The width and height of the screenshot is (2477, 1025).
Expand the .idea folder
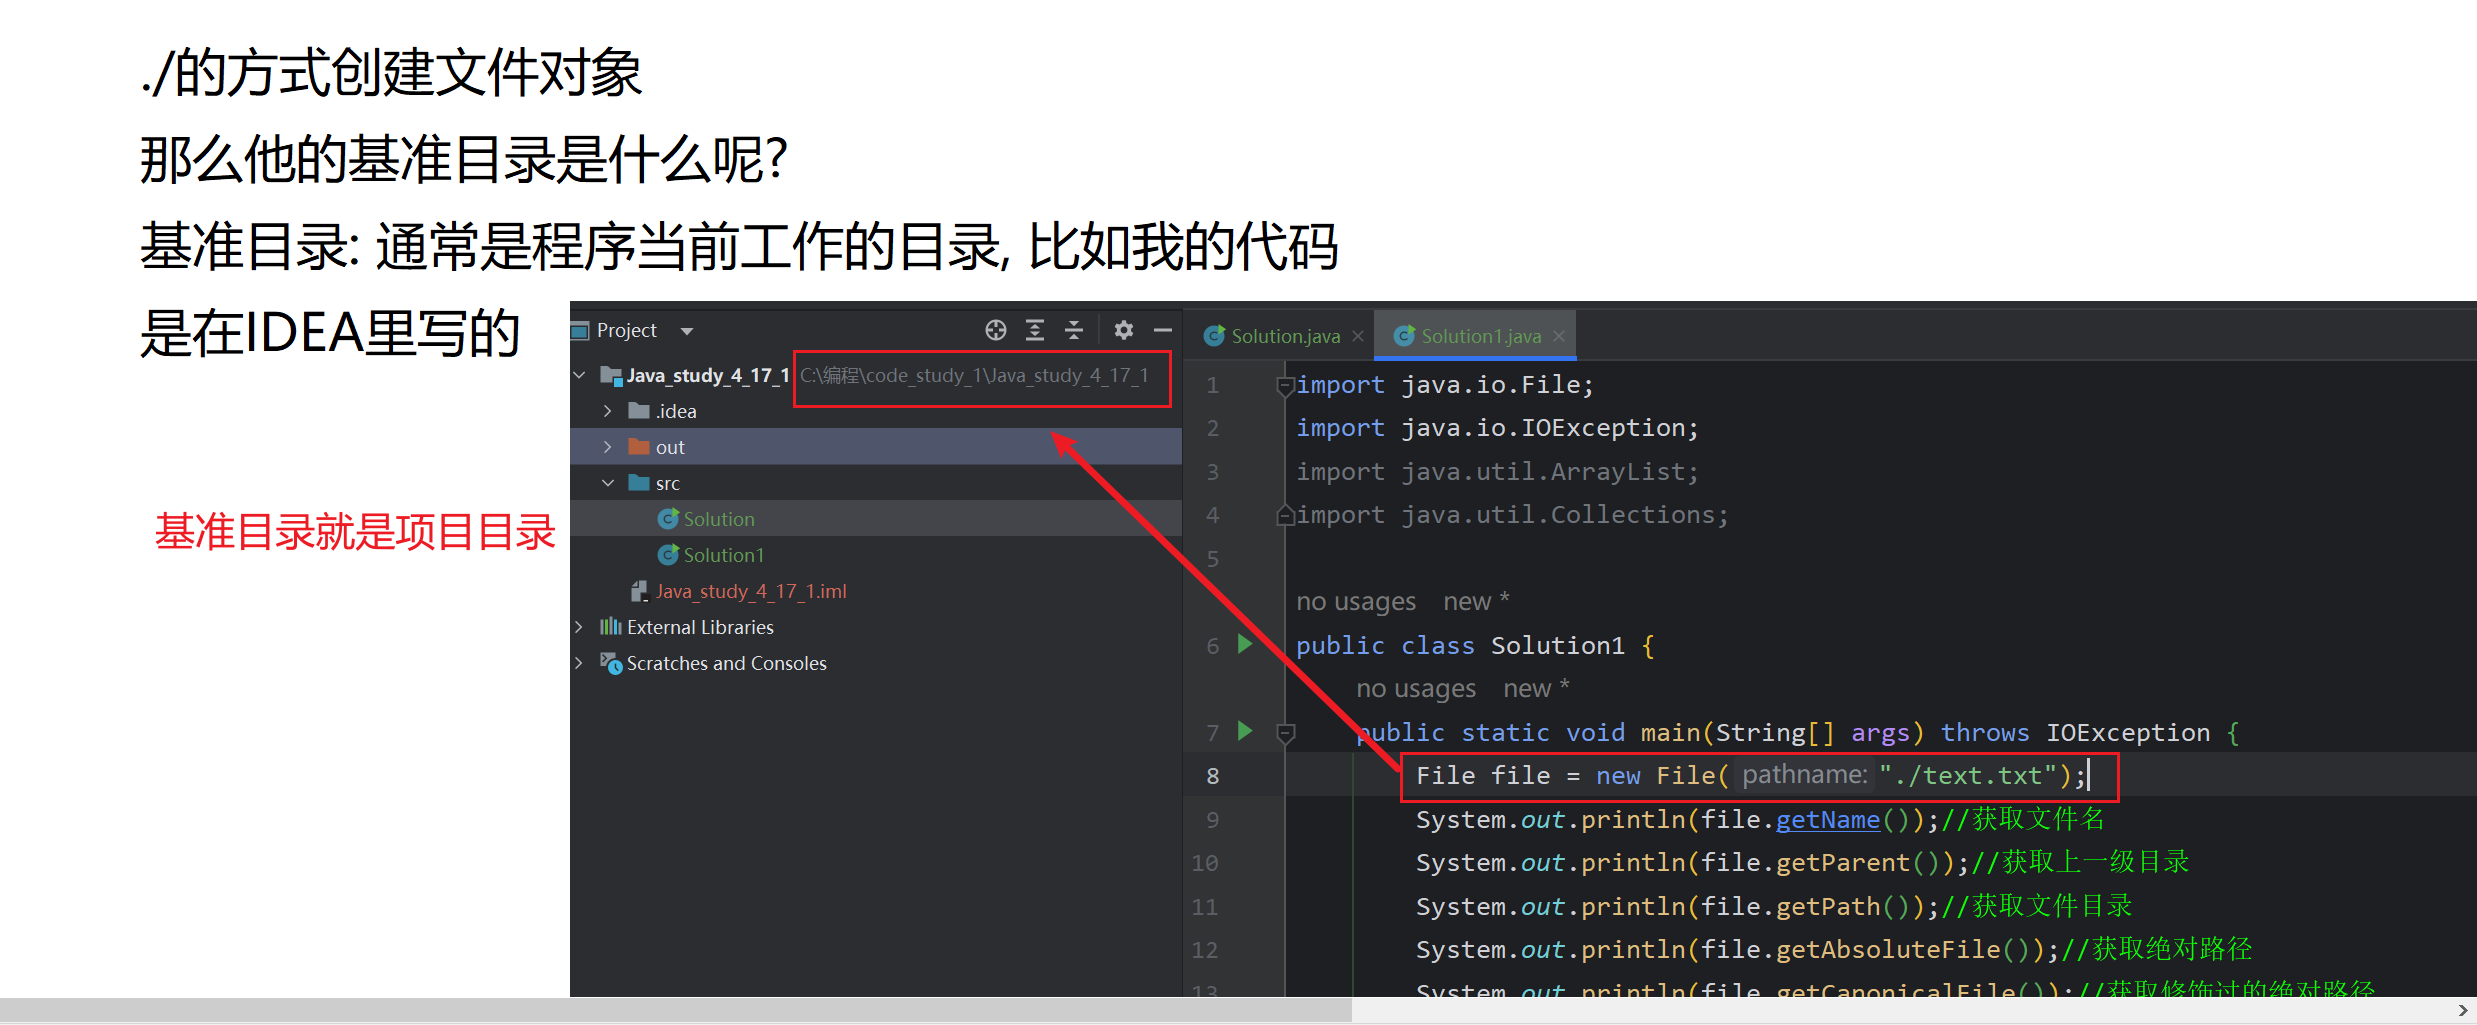607,410
